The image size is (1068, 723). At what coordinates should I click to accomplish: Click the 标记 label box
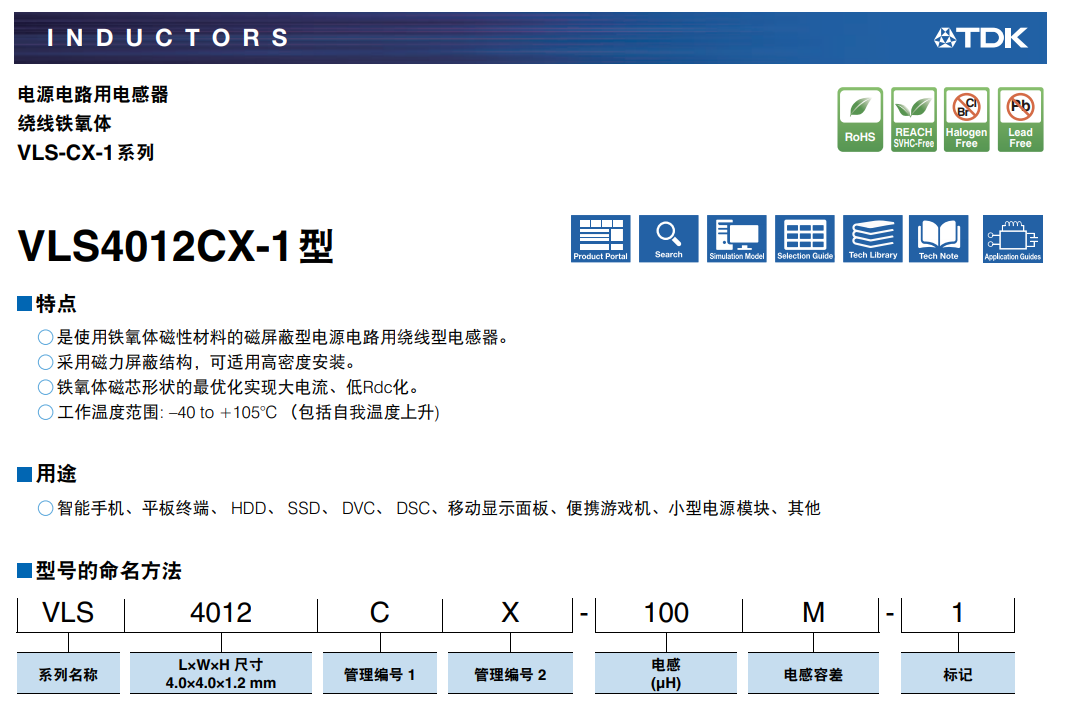pyautogui.click(x=958, y=673)
